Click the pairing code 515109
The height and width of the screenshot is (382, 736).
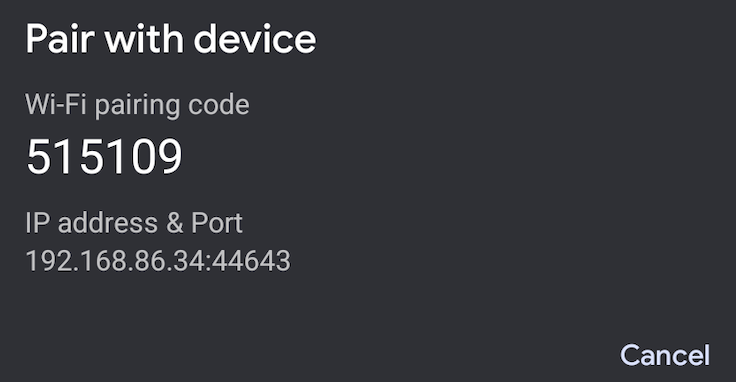click(x=104, y=157)
